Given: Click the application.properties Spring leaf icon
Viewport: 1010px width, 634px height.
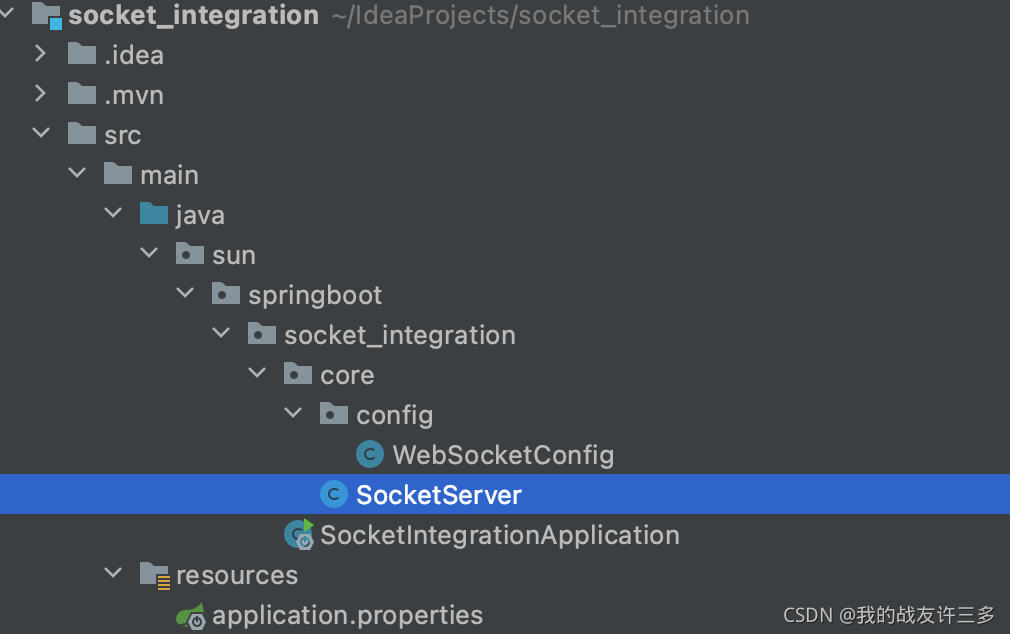Looking at the screenshot, I should [190, 615].
